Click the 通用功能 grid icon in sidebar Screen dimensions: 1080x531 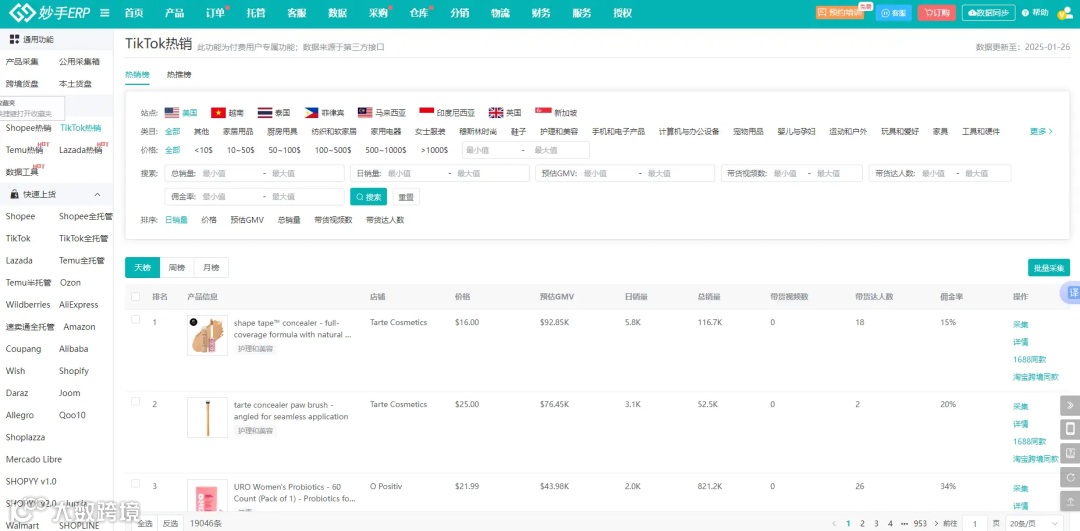click(14, 39)
